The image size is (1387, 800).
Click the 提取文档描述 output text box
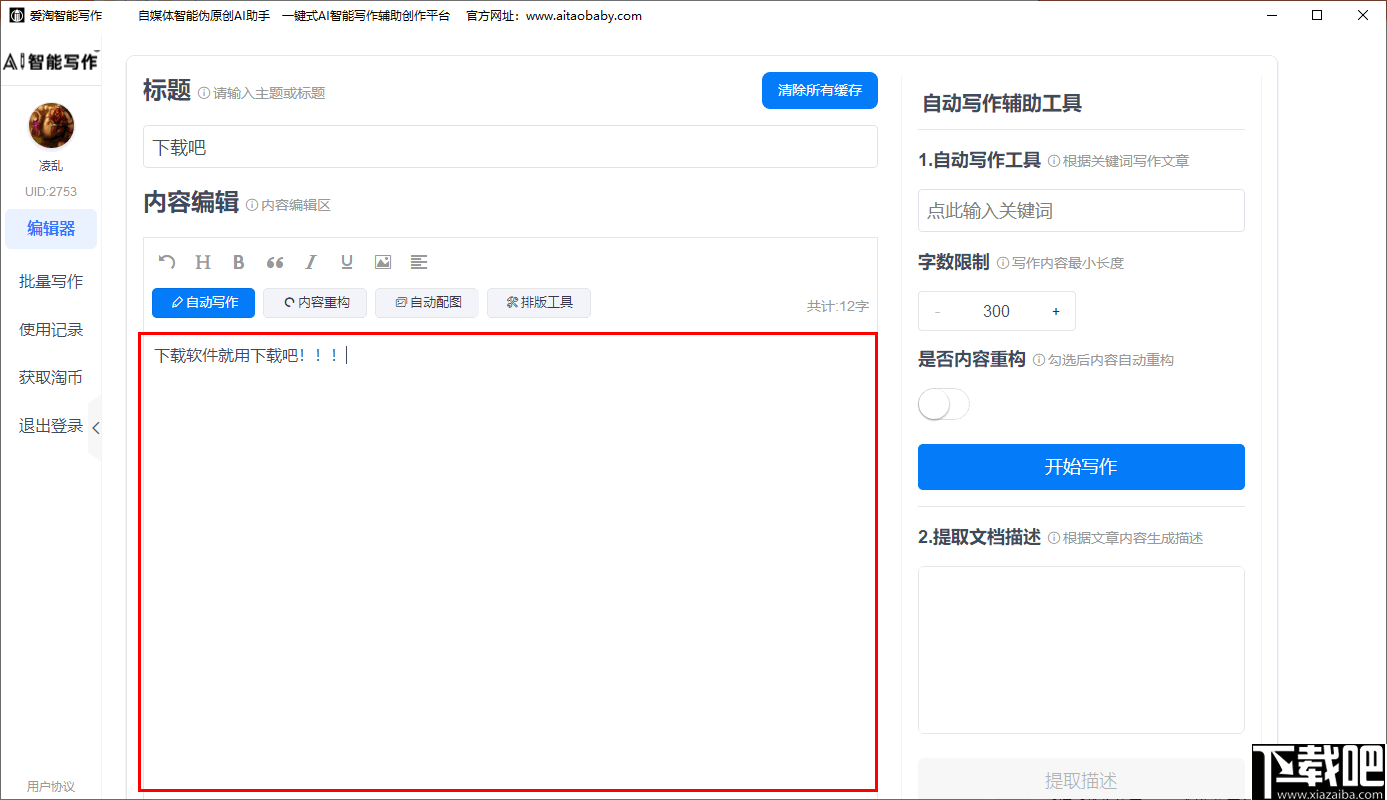pyautogui.click(x=1081, y=650)
